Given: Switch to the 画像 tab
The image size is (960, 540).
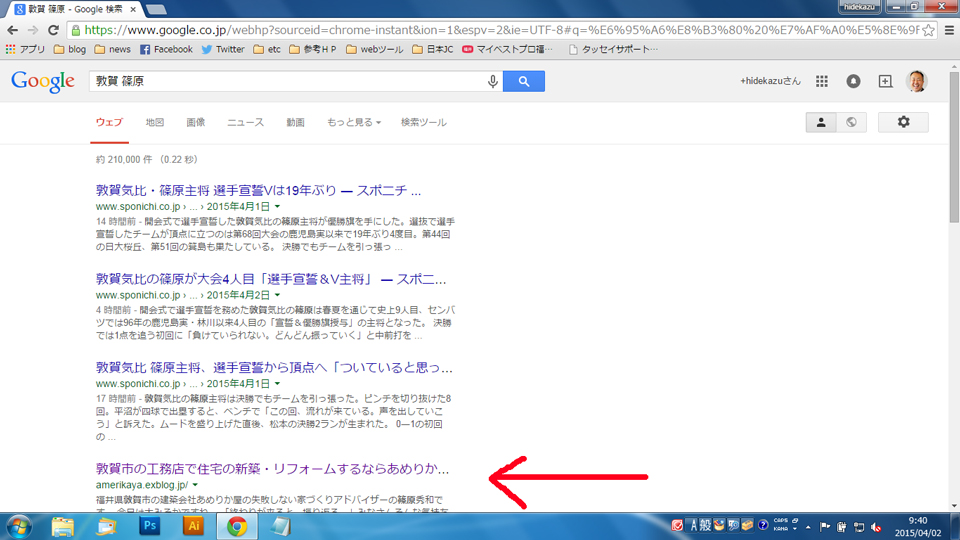Looking at the screenshot, I should 196,122.
